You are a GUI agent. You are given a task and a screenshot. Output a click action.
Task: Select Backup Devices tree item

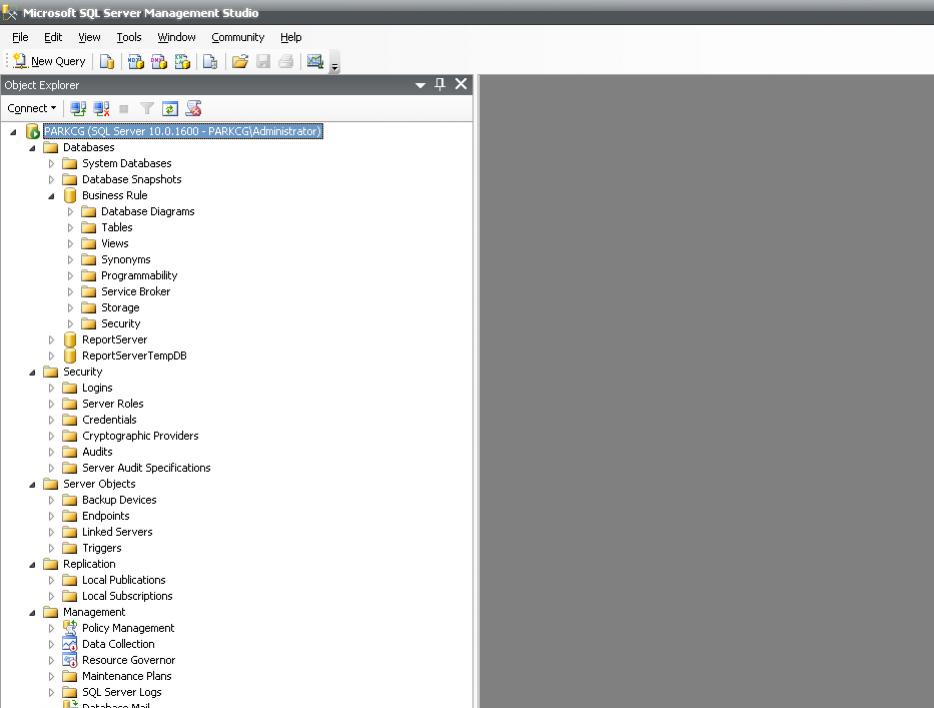click(x=119, y=500)
